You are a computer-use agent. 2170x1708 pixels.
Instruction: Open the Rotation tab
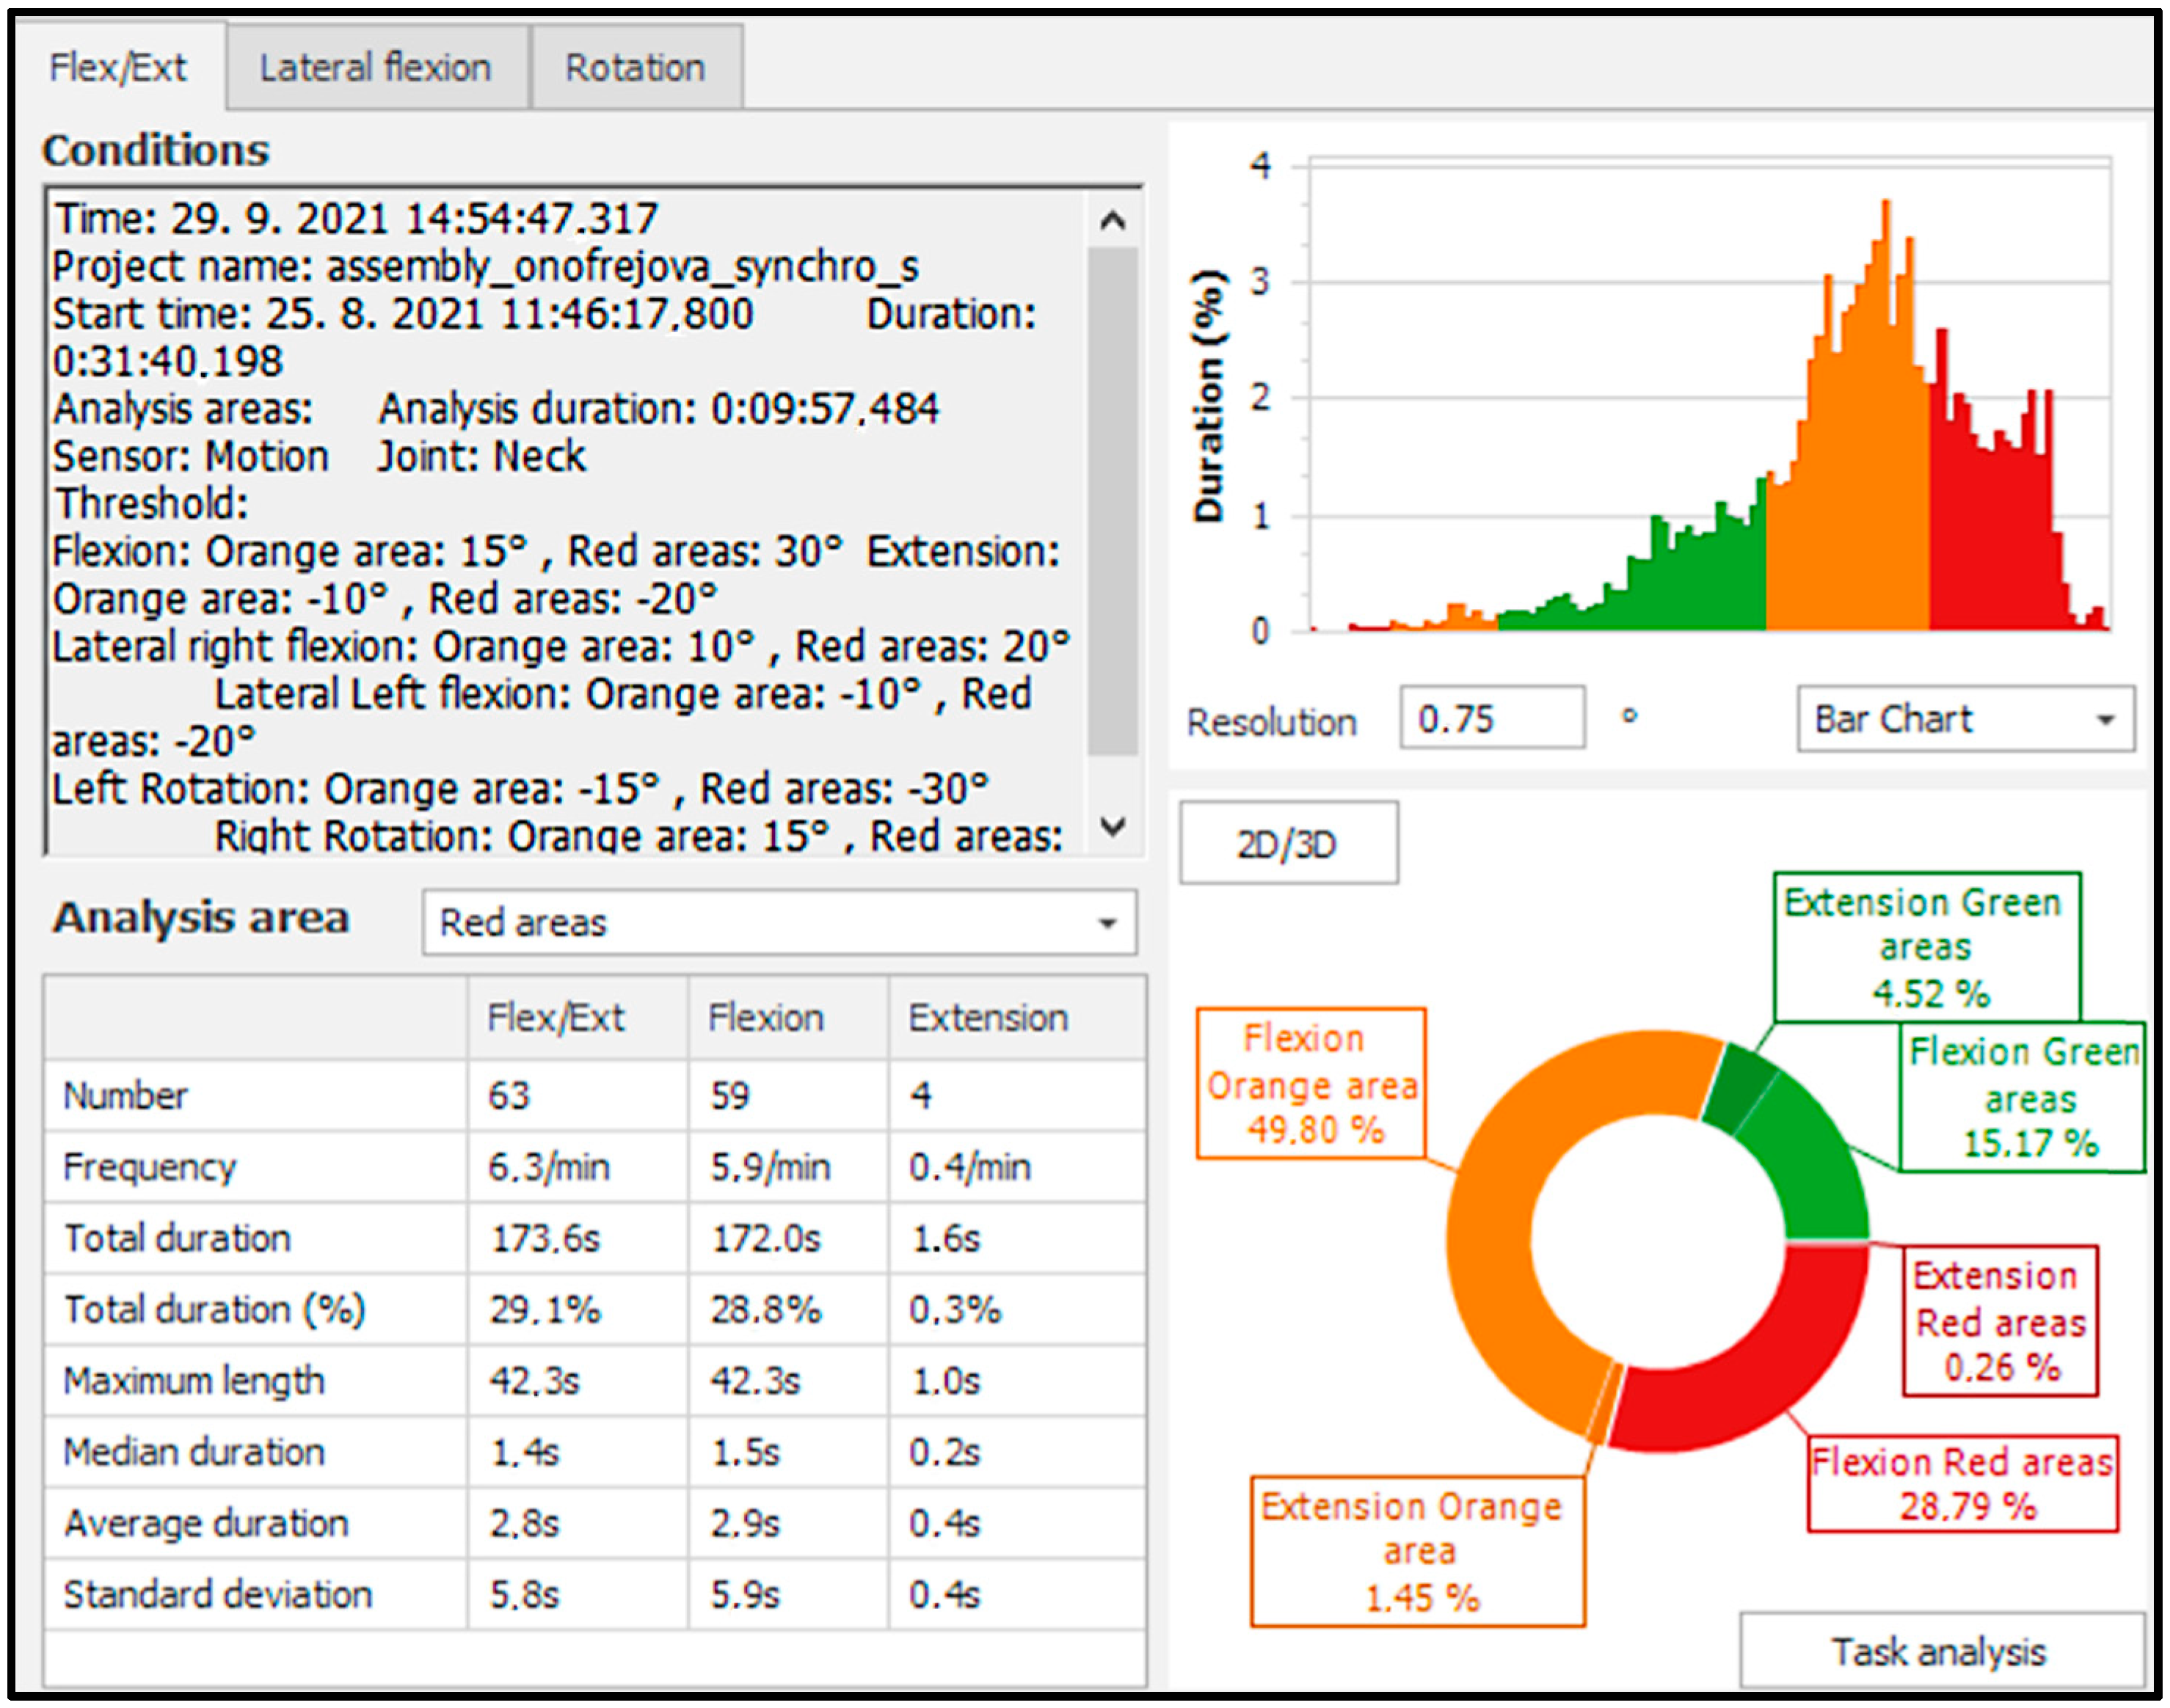click(636, 68)
